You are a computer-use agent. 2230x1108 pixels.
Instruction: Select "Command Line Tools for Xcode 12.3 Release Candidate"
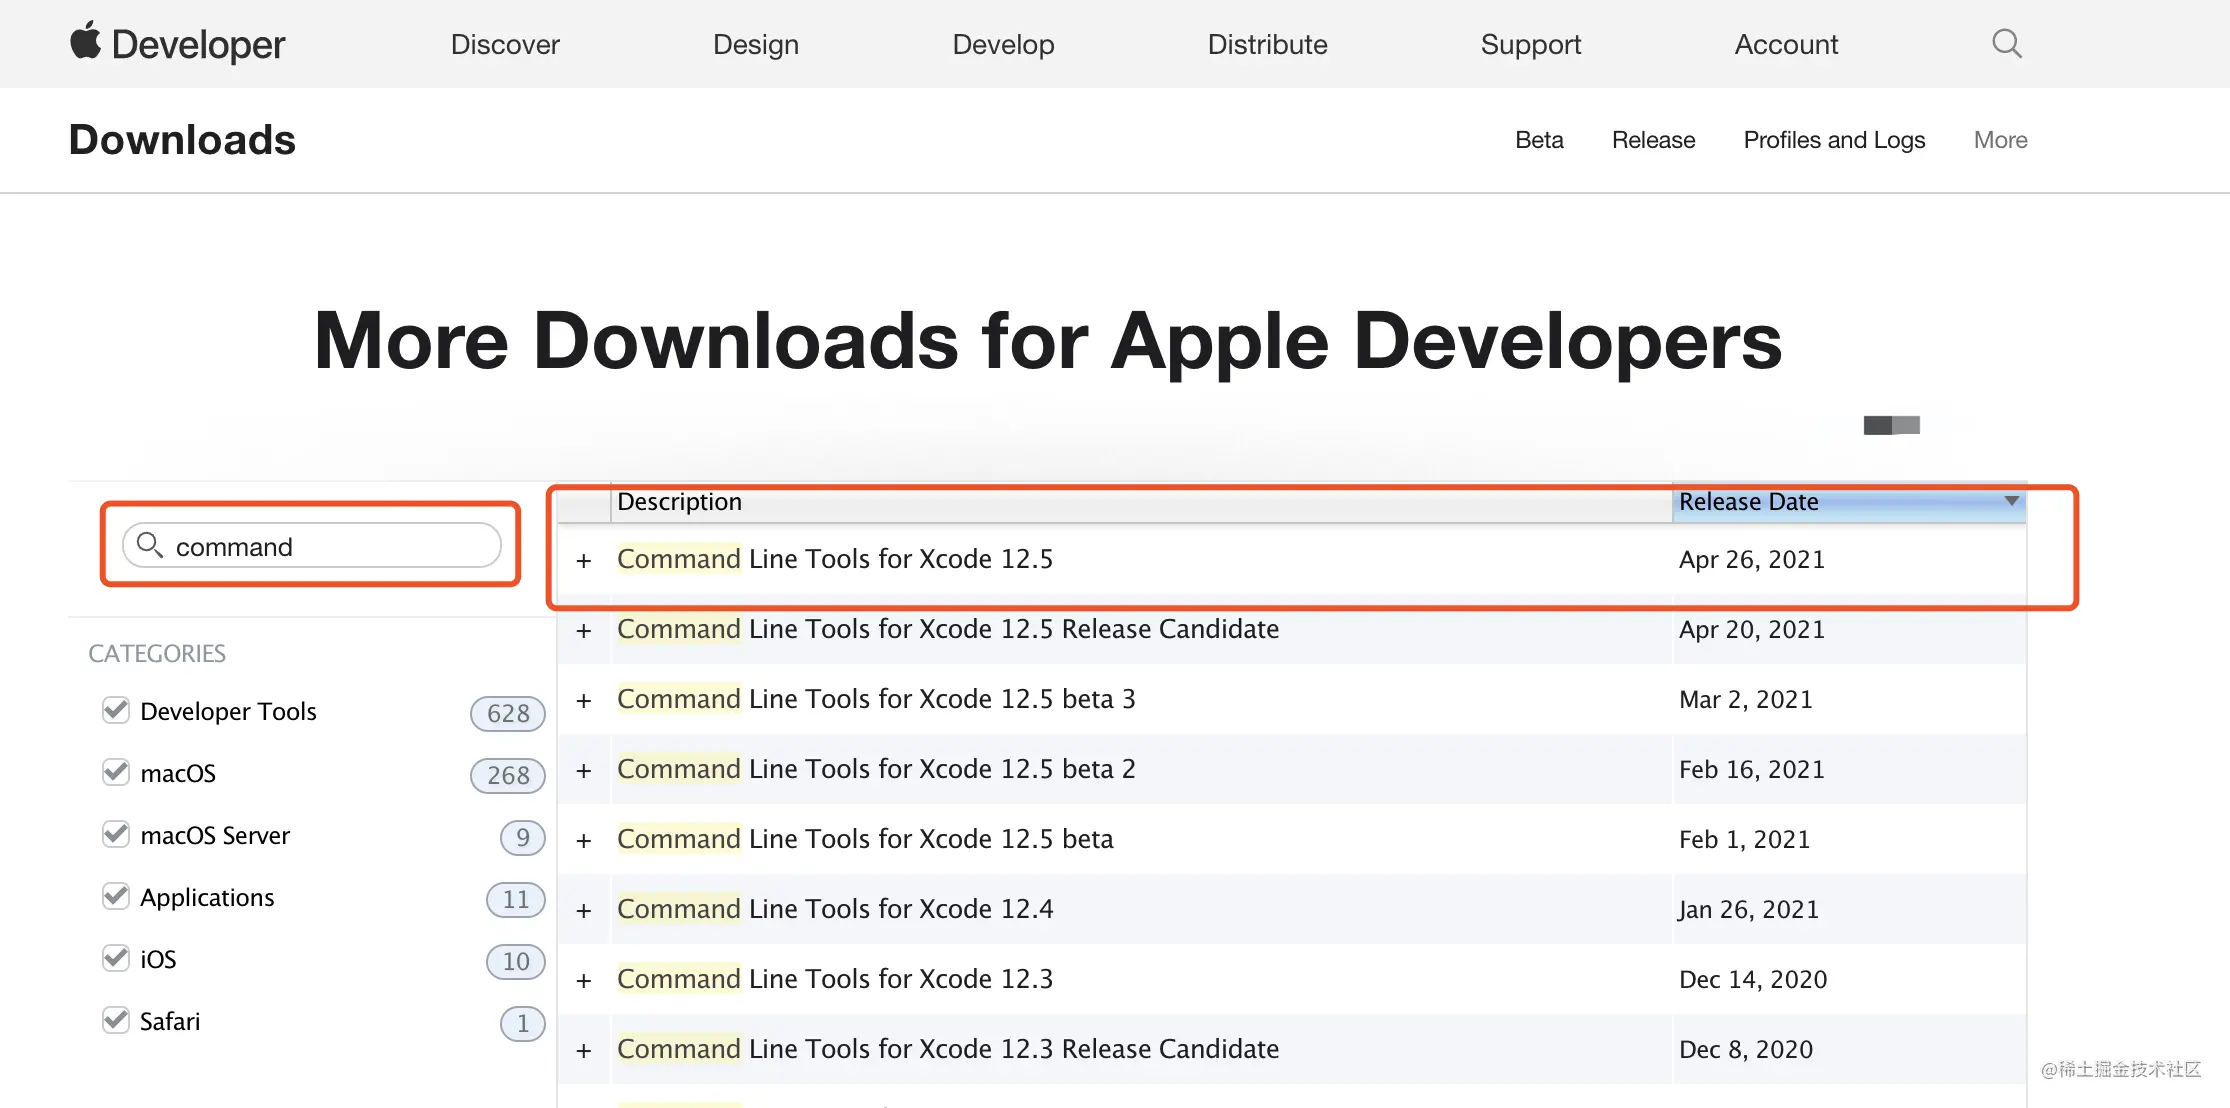coord(948,1049)
